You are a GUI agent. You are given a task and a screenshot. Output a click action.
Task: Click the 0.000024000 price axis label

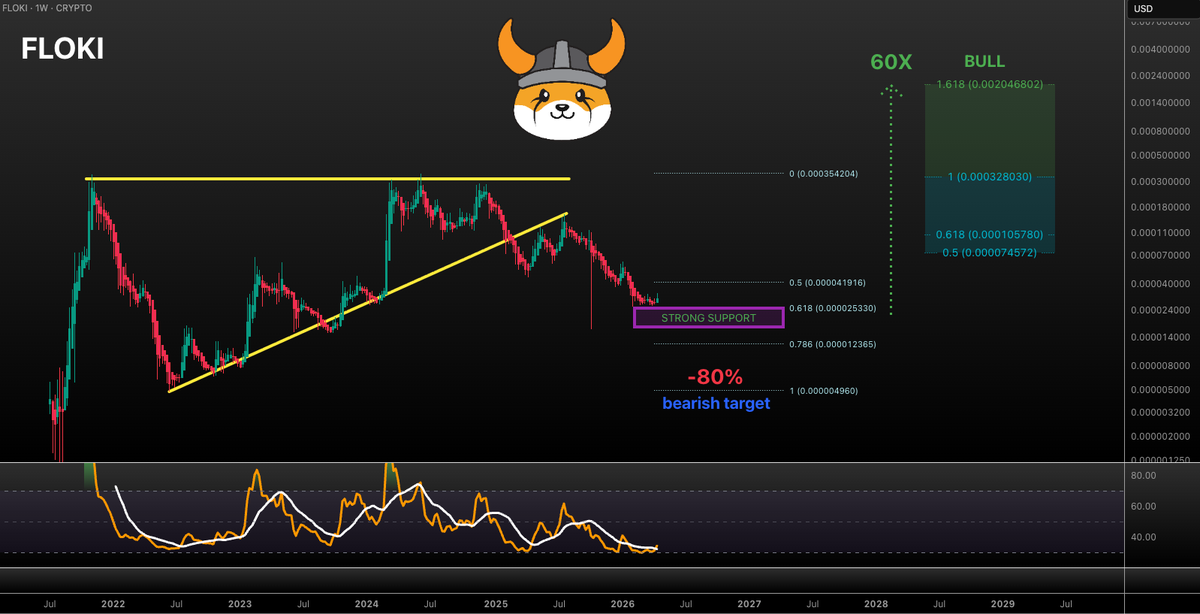[1160, 311]
